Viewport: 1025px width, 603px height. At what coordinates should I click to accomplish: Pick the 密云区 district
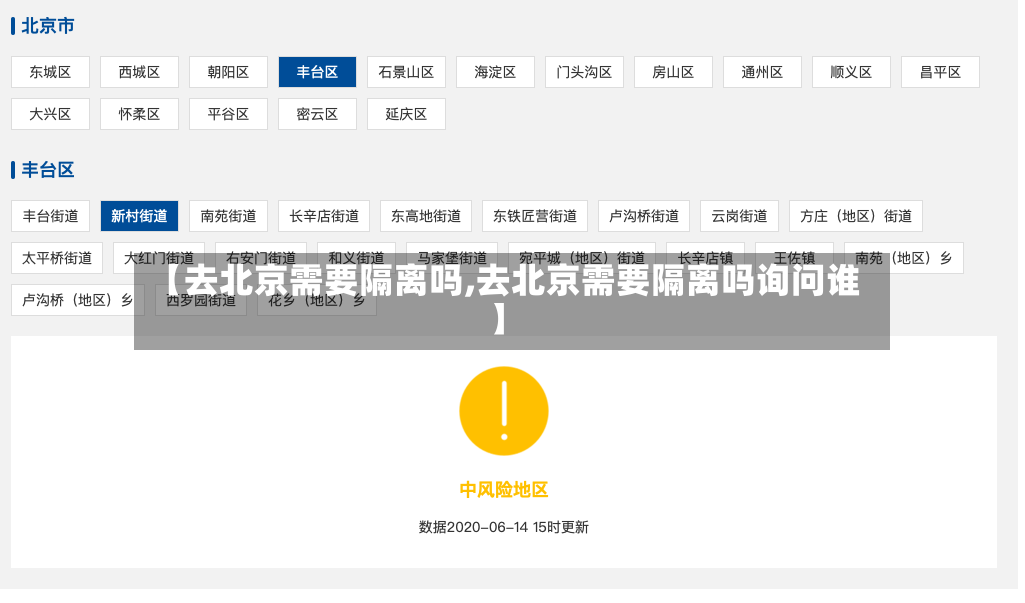tap(318, 114)
